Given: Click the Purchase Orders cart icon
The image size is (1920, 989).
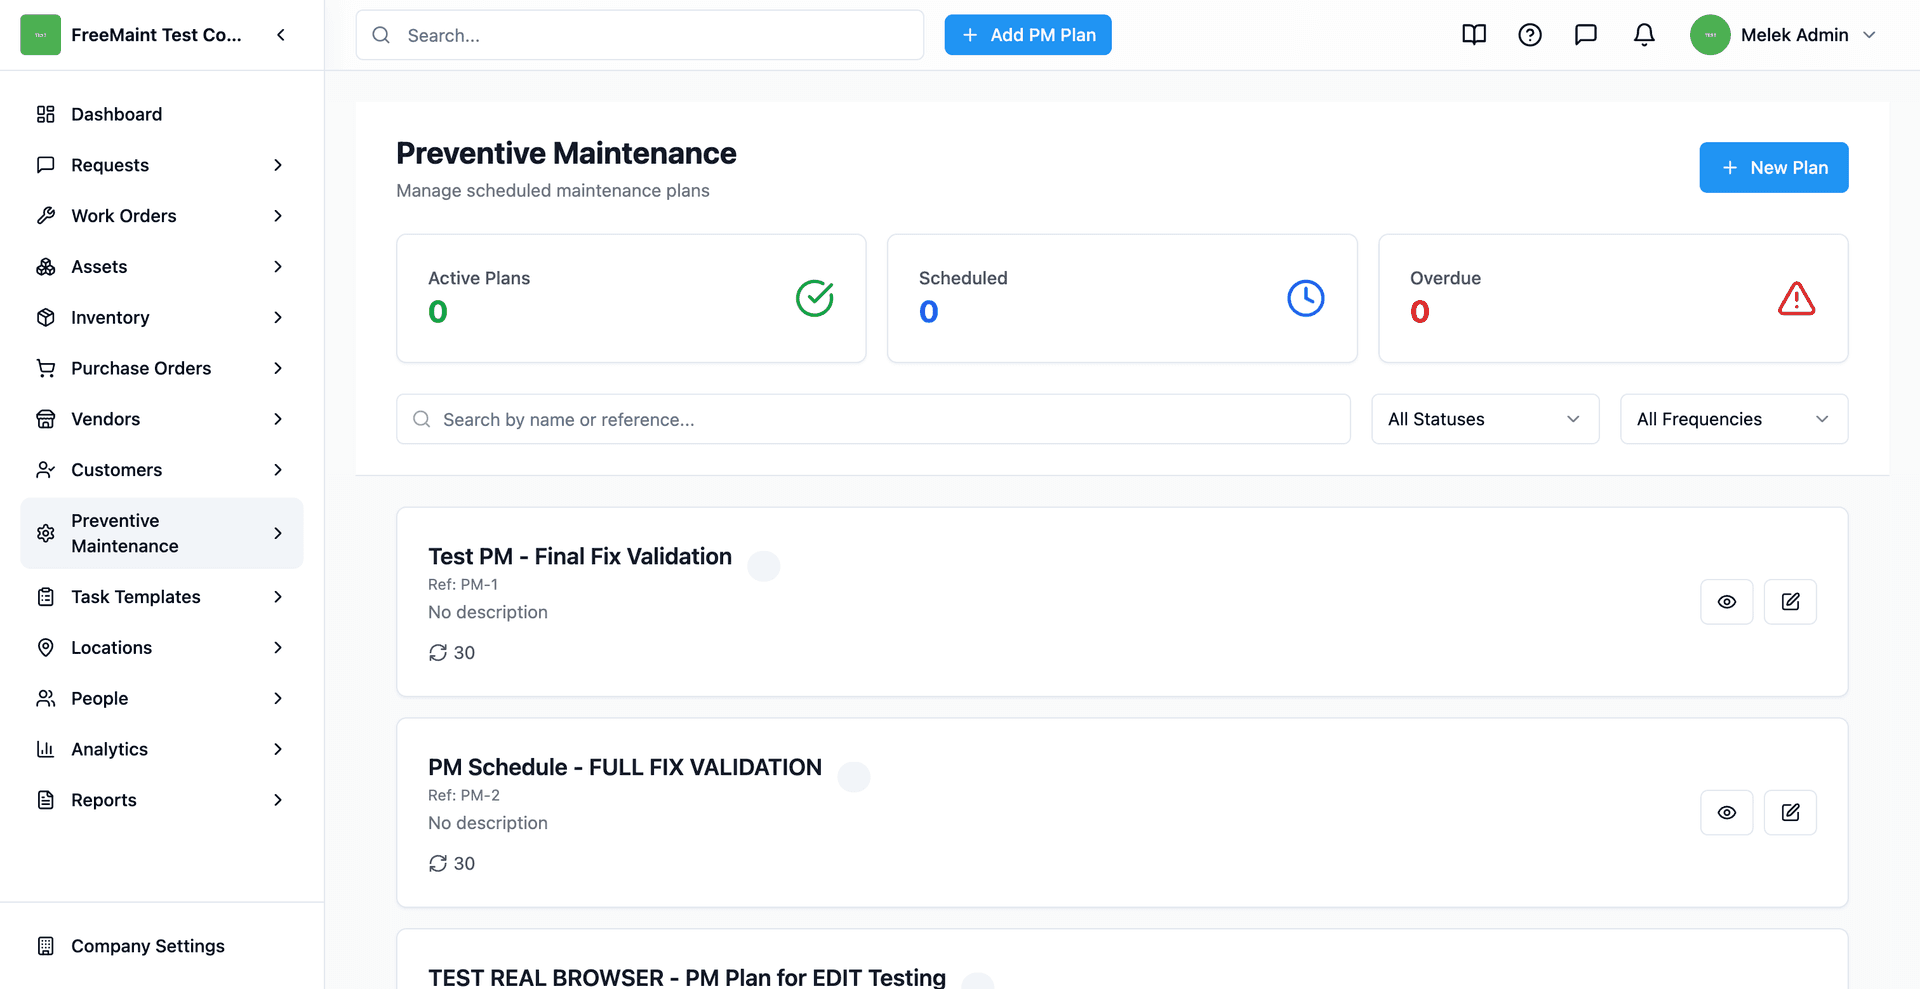Looking at the screenshot, I should coord(46,368).
